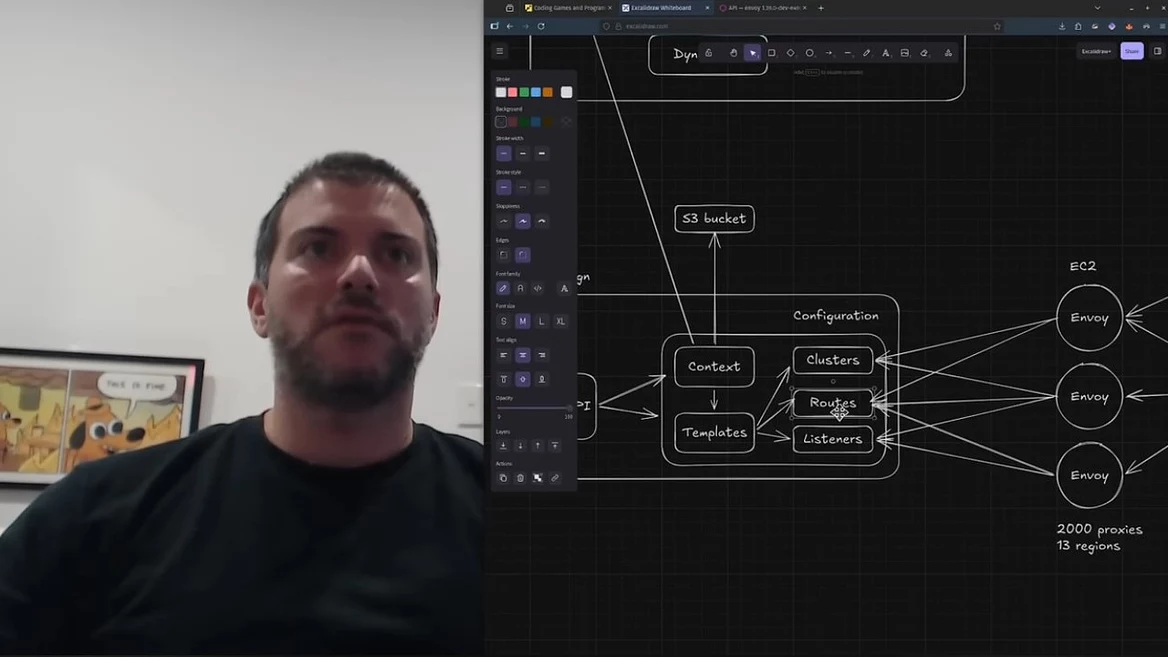The width and height of the screenshot is (1168, 657).
Task: Select the Arrow tool
Action: pyautogui.click(x=828, y=53)
